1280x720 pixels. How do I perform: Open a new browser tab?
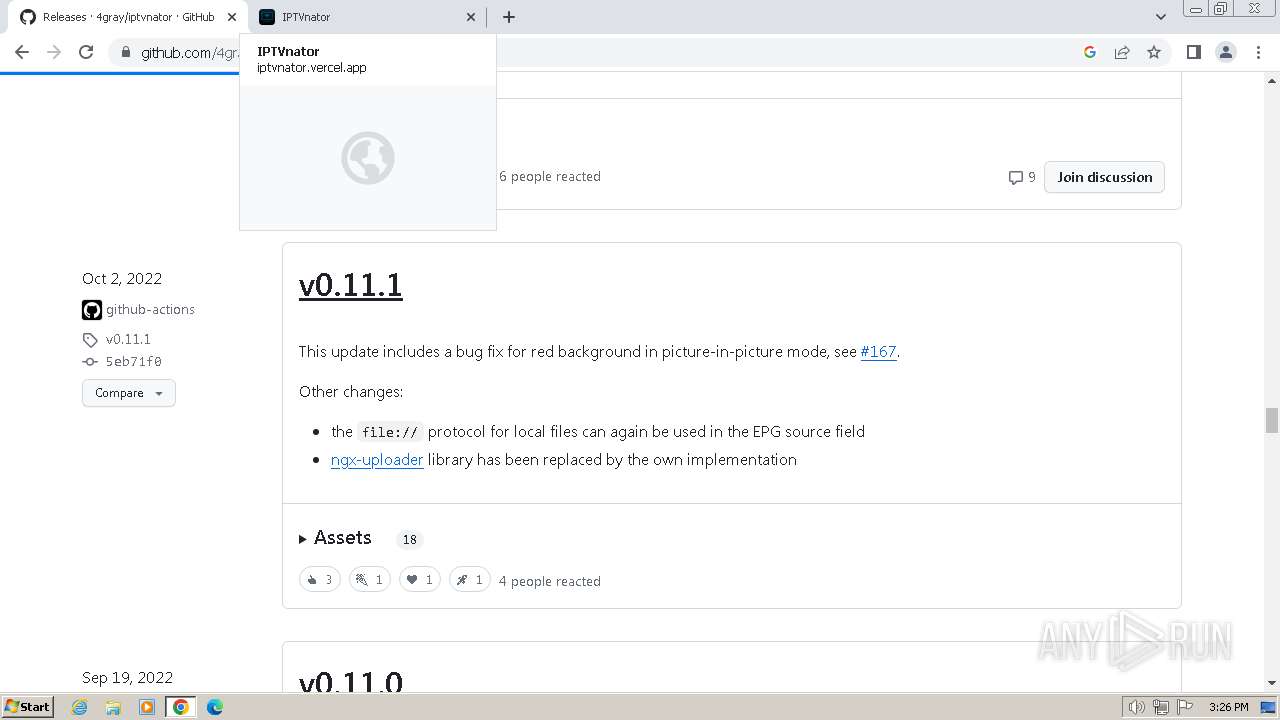tap(508, 17)
